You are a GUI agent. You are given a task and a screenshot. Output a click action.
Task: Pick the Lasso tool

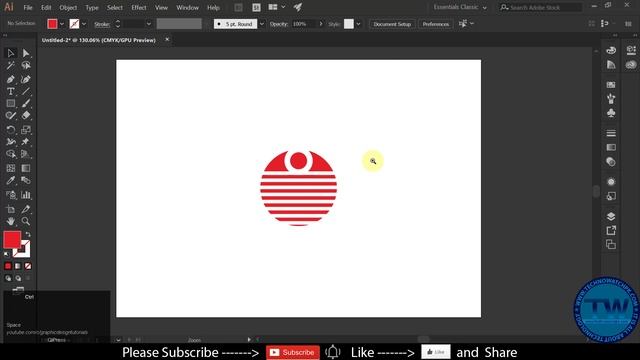(26, 65)
